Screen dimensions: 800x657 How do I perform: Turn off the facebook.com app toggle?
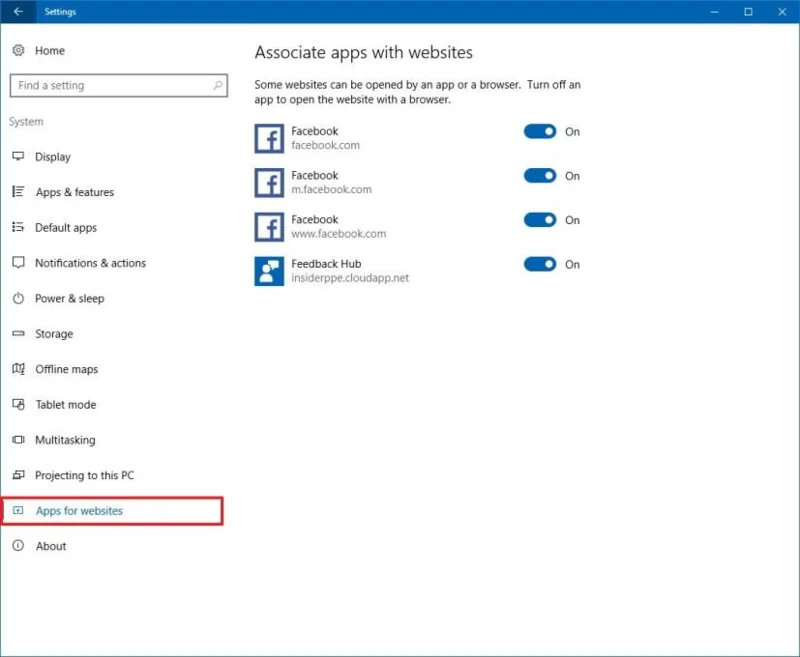point(540,131)
